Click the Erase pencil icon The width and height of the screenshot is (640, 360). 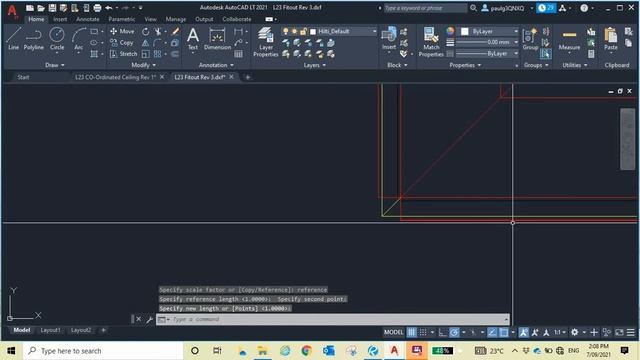pos(175,31)
